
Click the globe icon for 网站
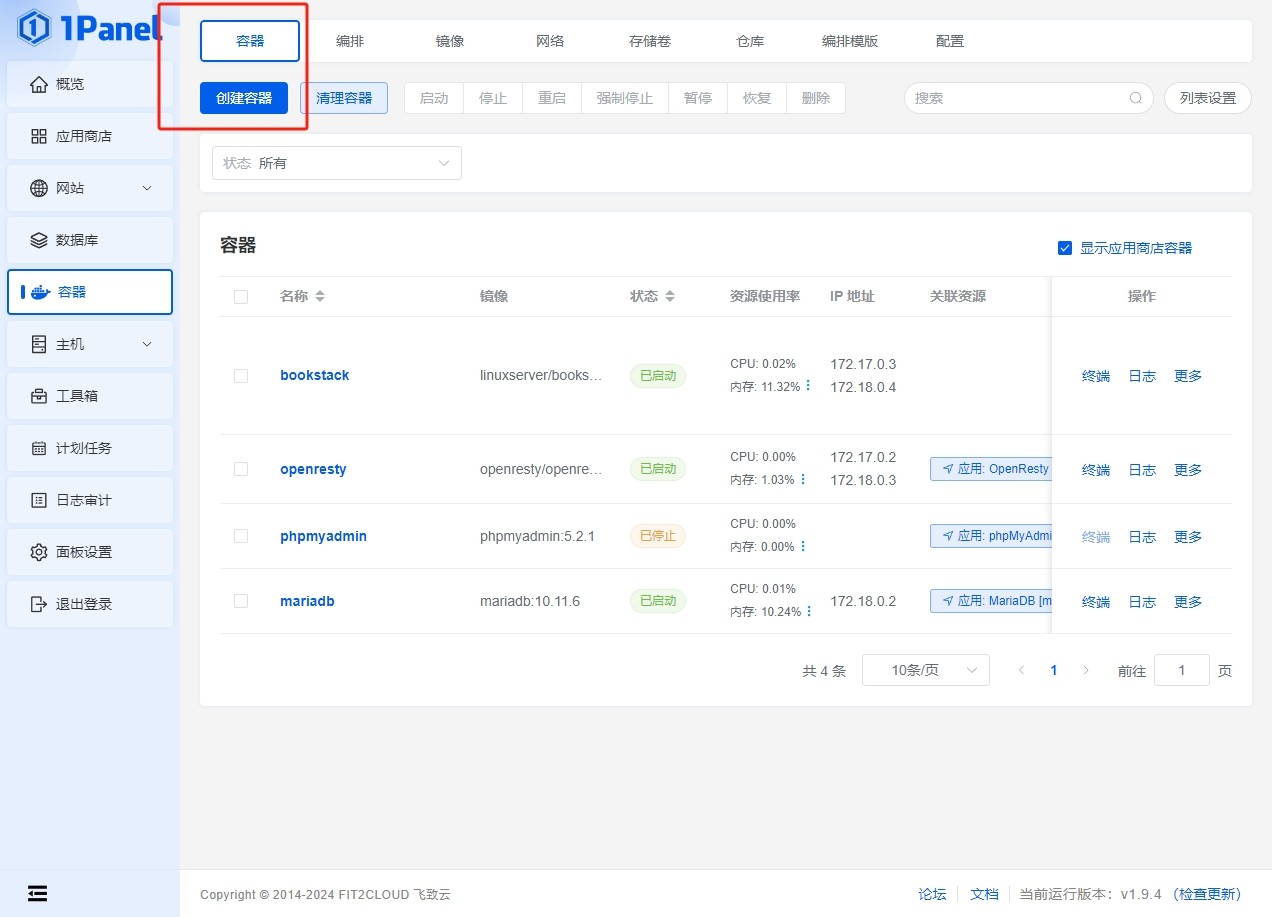[39, 188]
